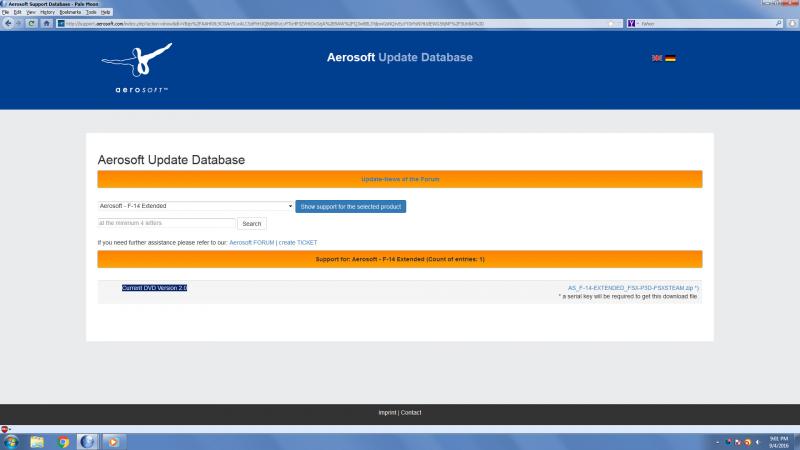Open the Update-News at the Forum banner link
The image size is (800, 450).
(x=400, y=180)
